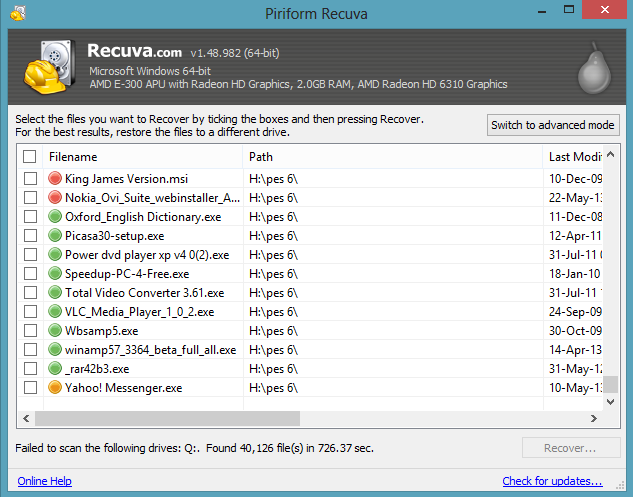Click the horizontal scrollbar right arrow
Screen dimensions: 633x497
[x=593, y=418]
